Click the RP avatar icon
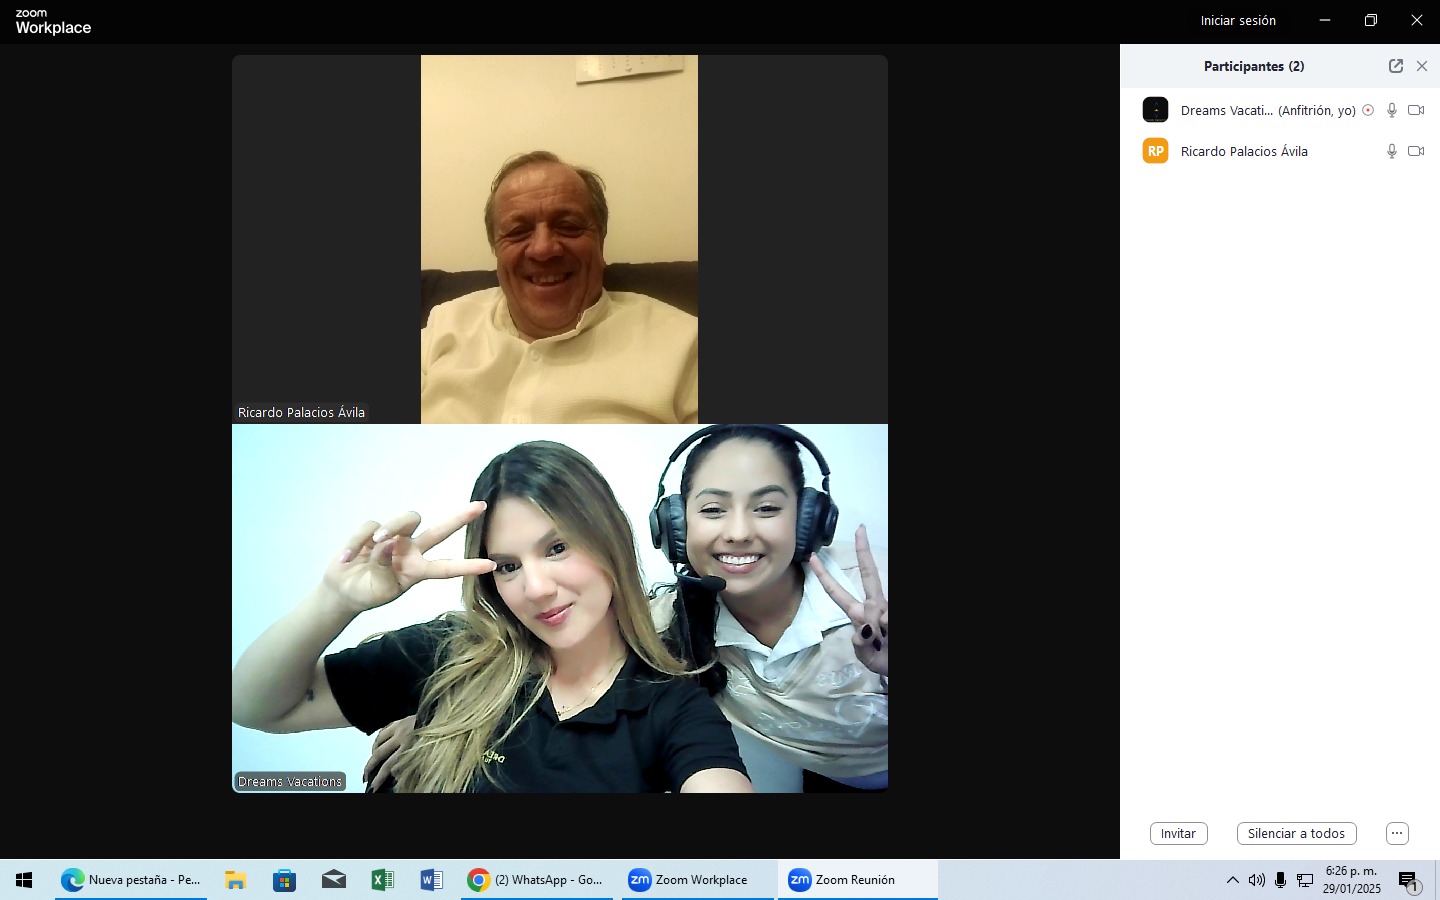This screenshot has width=1440, height=900. coord(1155,151)
